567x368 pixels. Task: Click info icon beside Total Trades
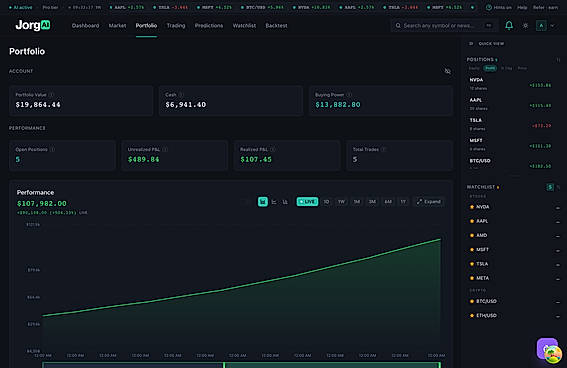pos(383,149)
